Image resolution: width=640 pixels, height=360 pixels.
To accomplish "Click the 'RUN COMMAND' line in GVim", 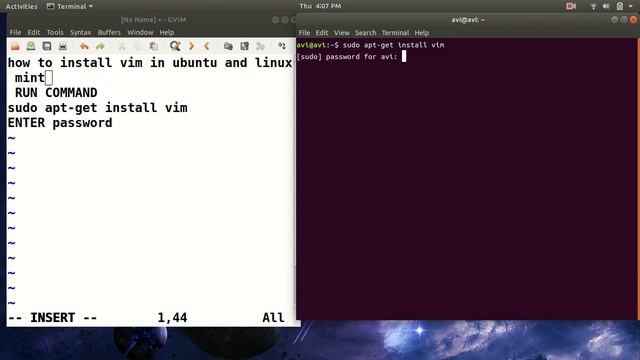I will click(56, 93).
